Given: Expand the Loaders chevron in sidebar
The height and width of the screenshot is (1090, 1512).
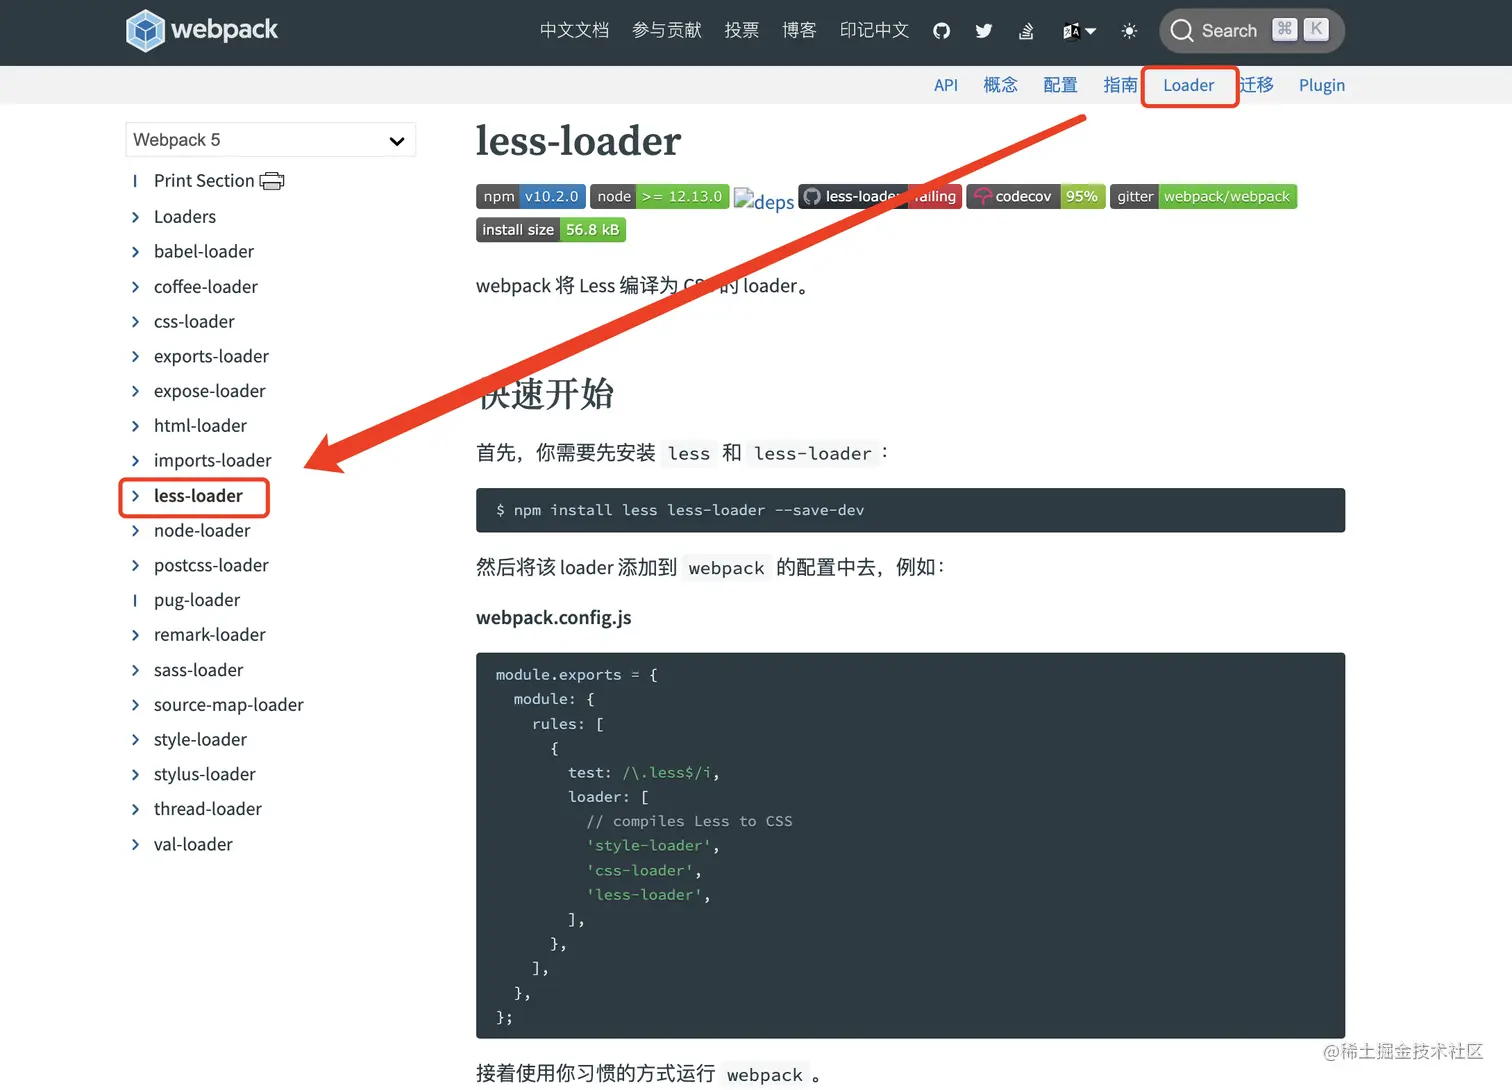Looking at the screenshot, I should click(135, 217).
